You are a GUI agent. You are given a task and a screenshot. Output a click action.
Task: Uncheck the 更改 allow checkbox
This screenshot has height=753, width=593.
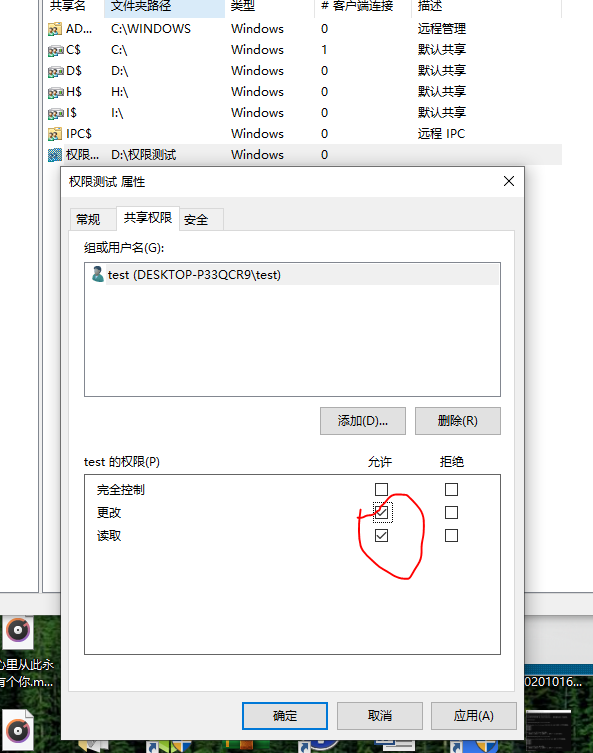tap(381, 512)
